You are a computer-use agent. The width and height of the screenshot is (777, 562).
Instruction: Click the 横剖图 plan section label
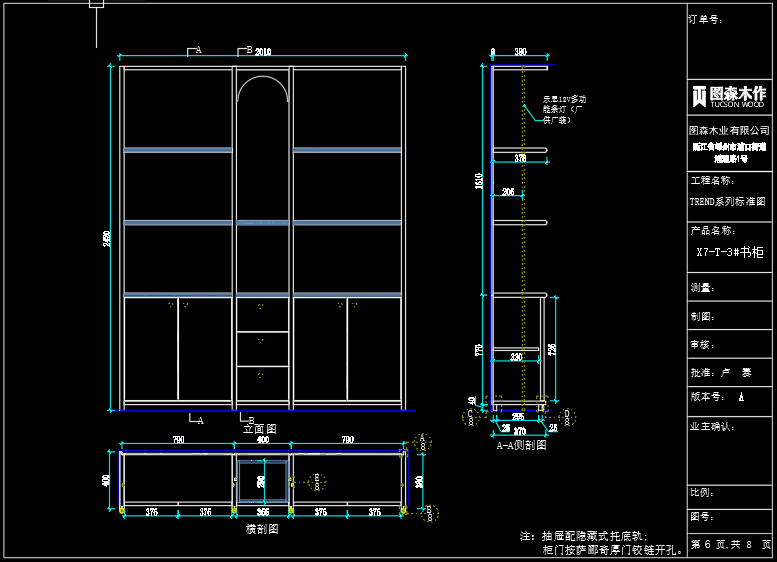pos(262,529)
